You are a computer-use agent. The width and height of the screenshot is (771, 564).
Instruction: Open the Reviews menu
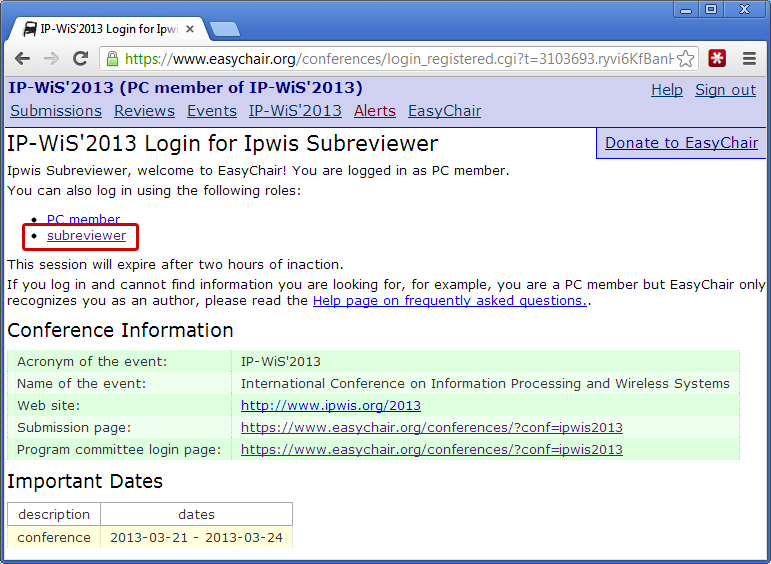tap(144, 111)
